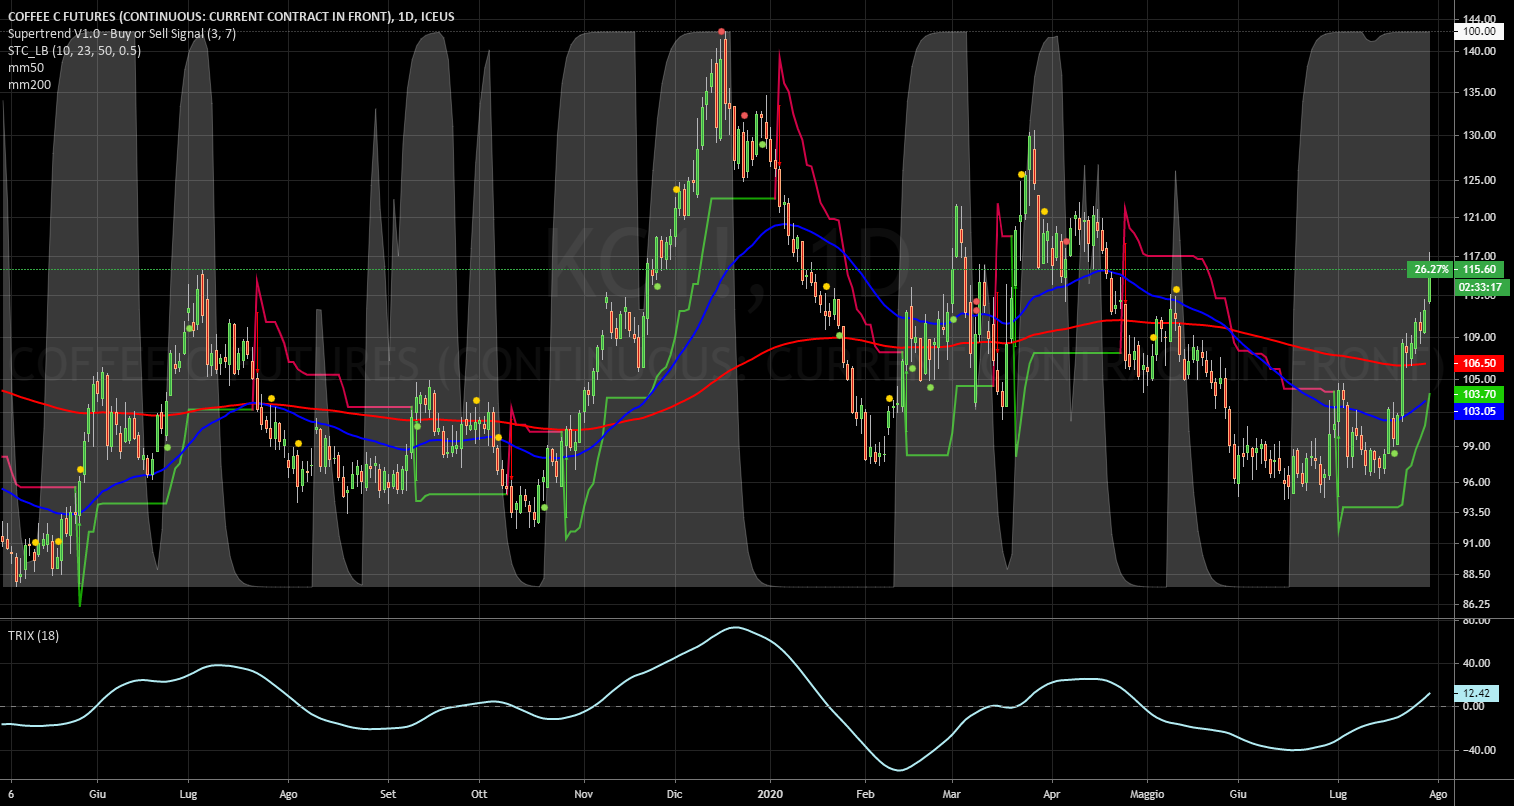Click the Apr month on time axis

(1052, 795)
